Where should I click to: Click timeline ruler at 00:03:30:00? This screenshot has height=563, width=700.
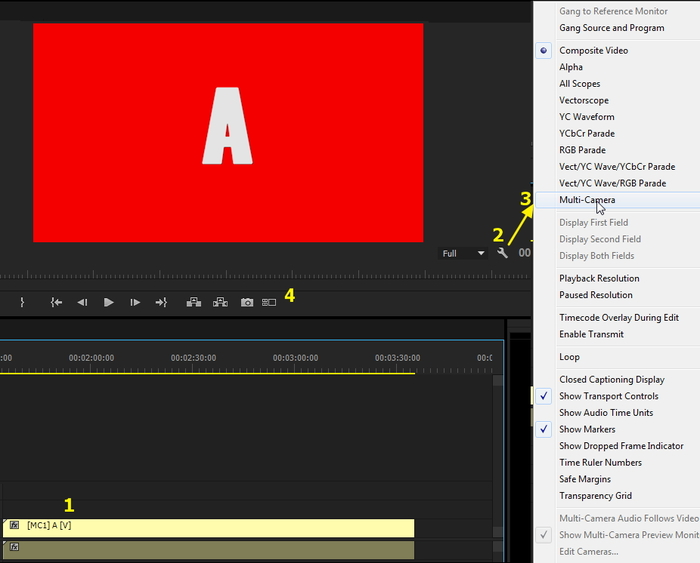[397, 358]
